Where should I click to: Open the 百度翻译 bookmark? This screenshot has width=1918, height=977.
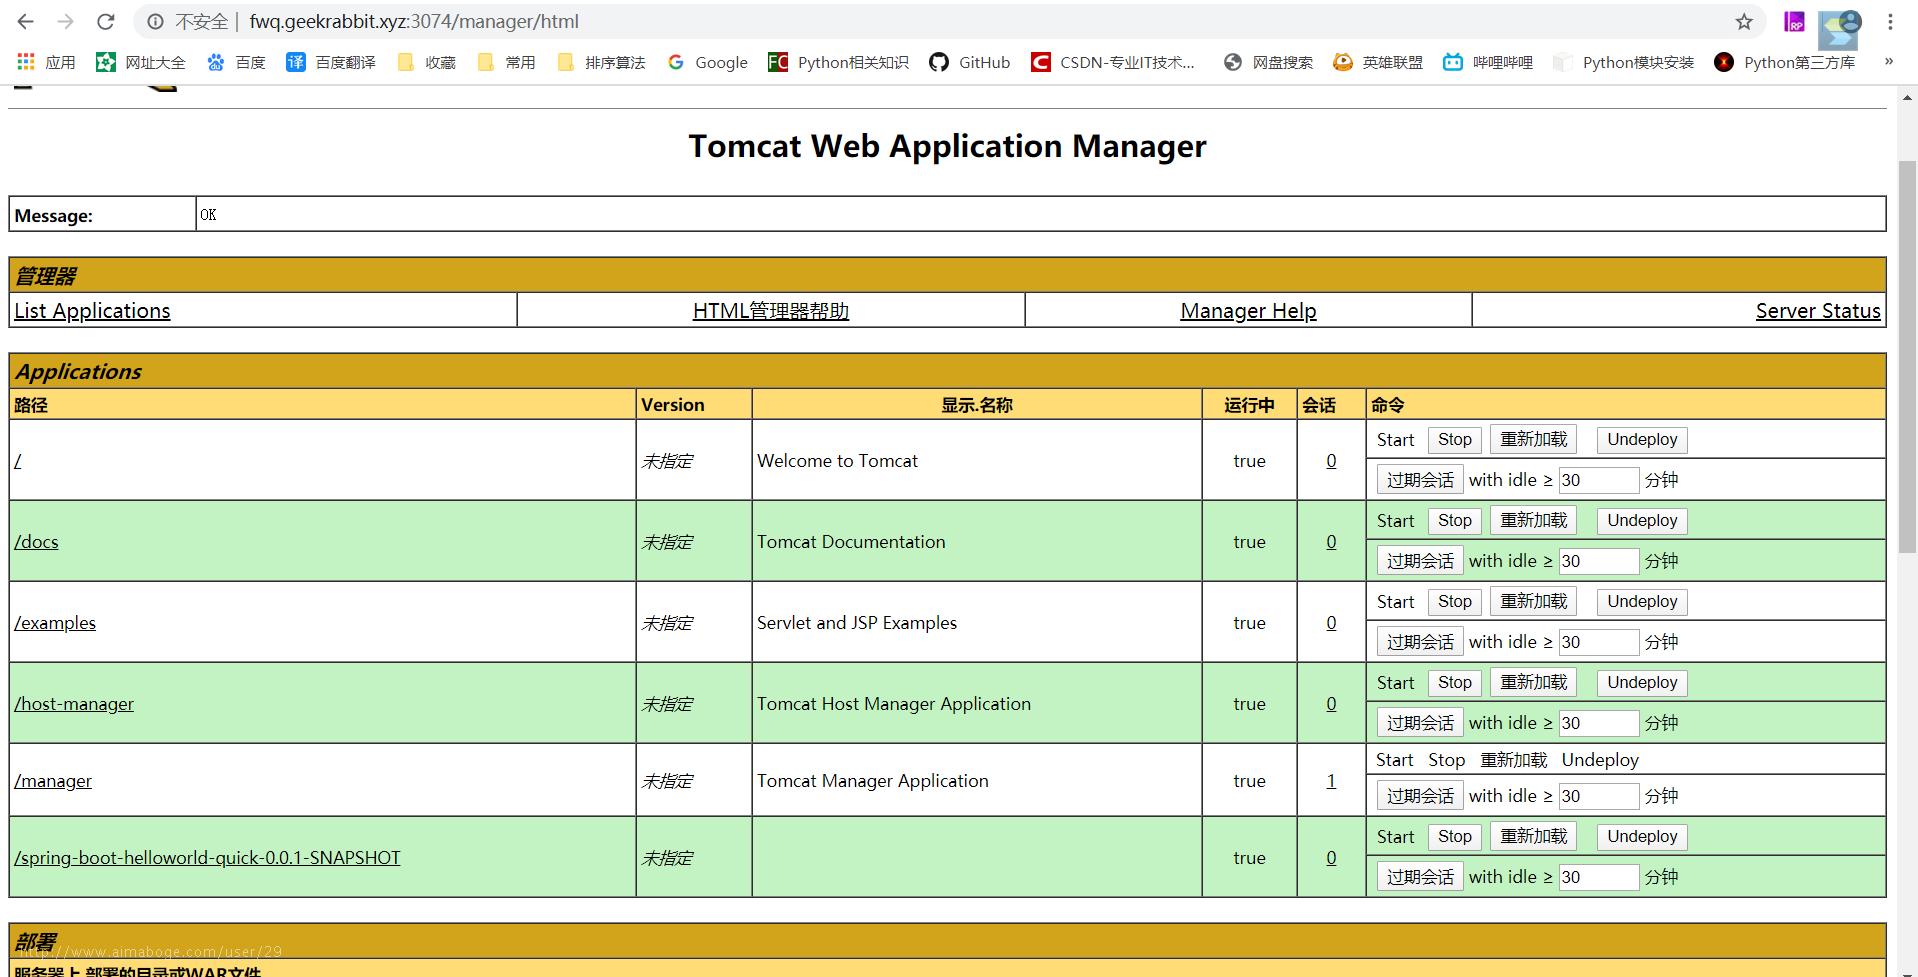tap(331, 62)
